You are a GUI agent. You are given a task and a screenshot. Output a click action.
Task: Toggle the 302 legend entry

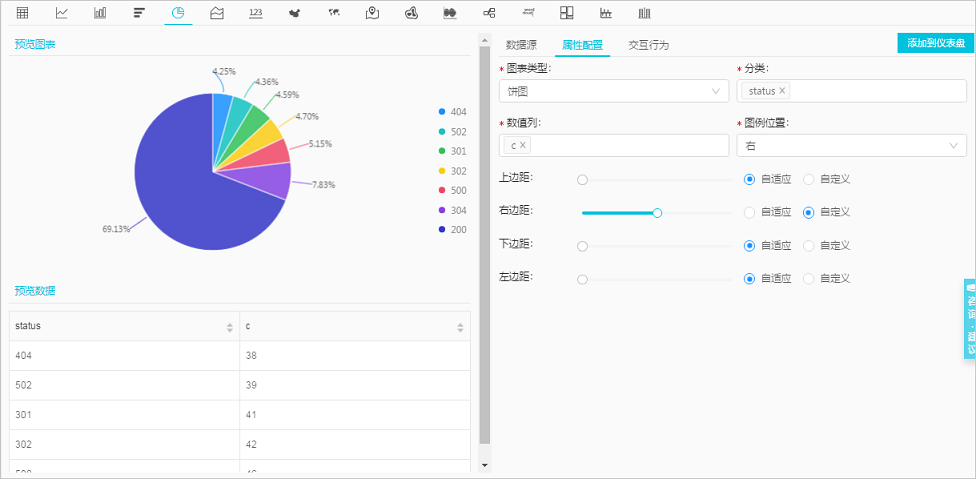453,170
